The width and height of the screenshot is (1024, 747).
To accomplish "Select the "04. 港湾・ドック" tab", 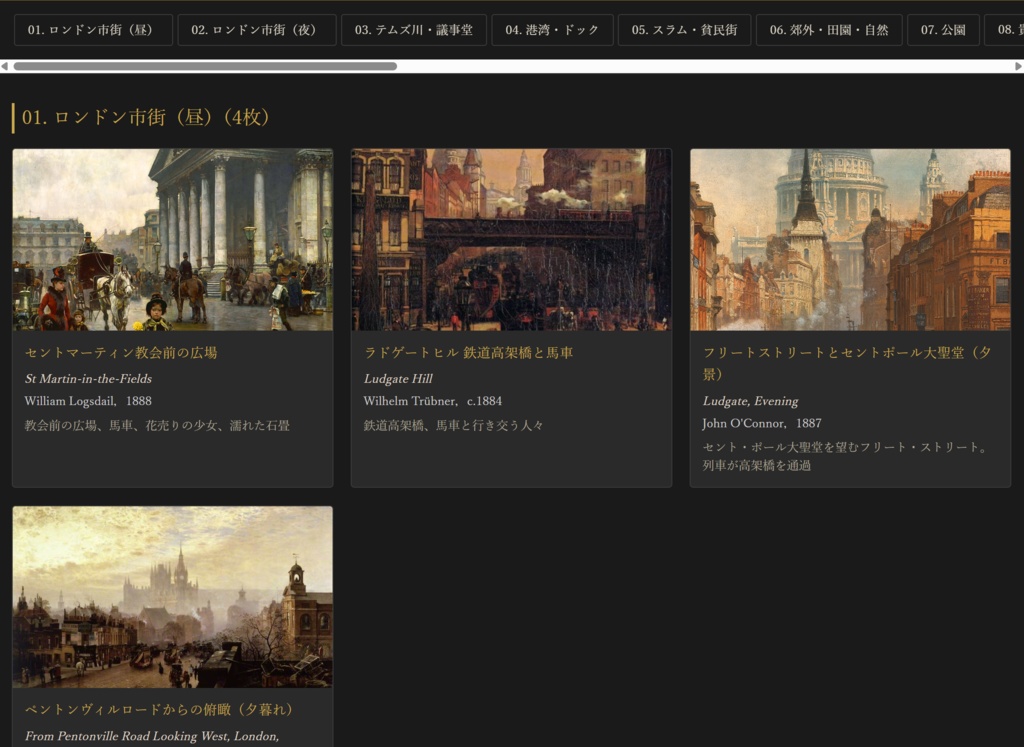I will click(x=552, y=30).
